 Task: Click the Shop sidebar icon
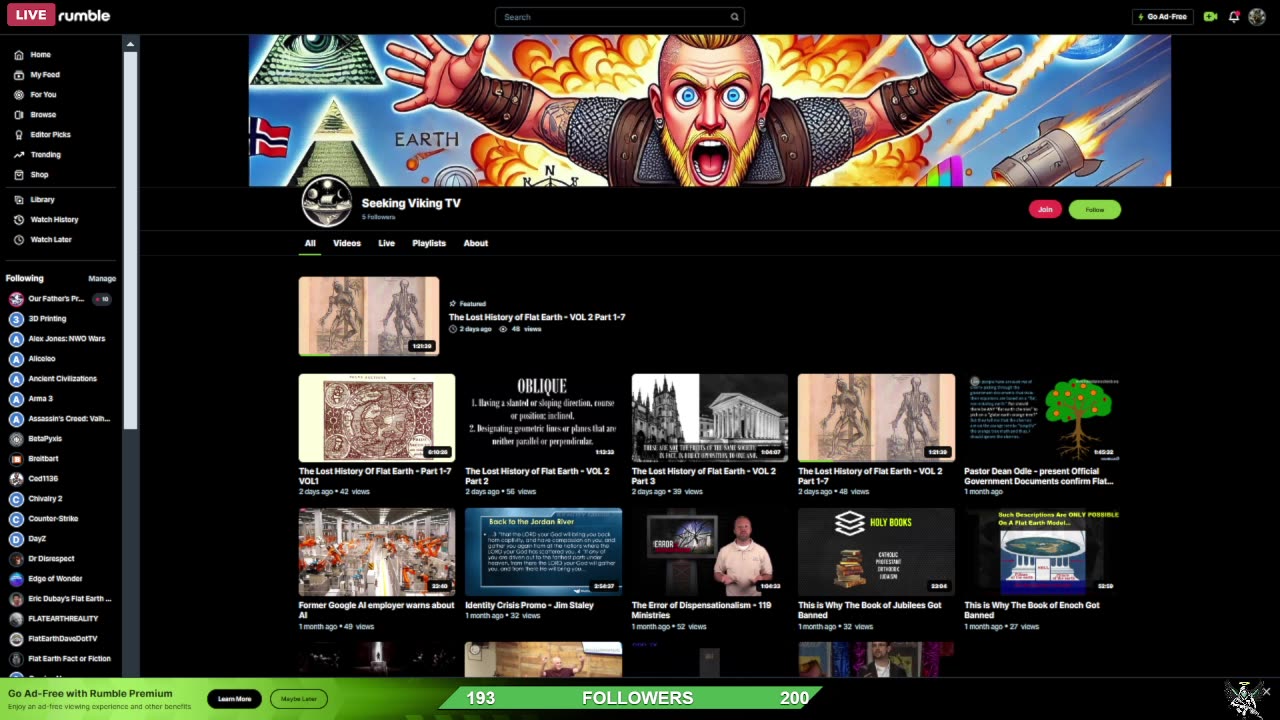click(x=18, y=175)
